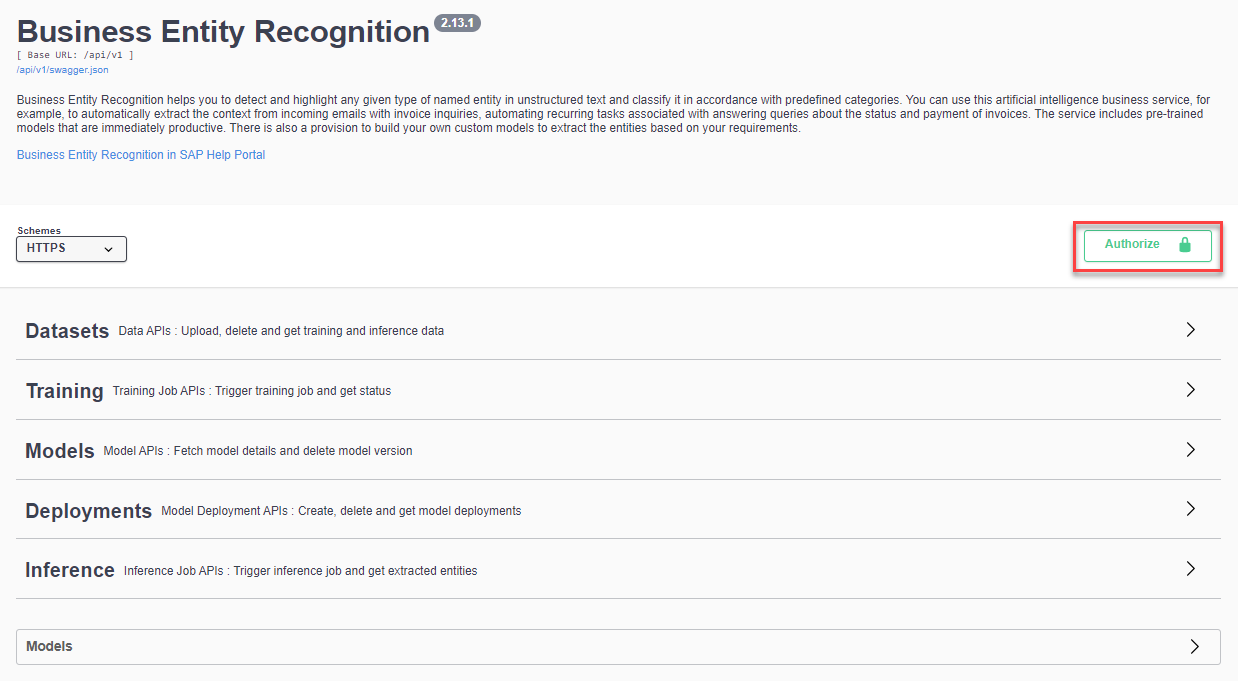Expand Deployments section with its chevron arrow
1238x681 pixels.
point(1190,509)
